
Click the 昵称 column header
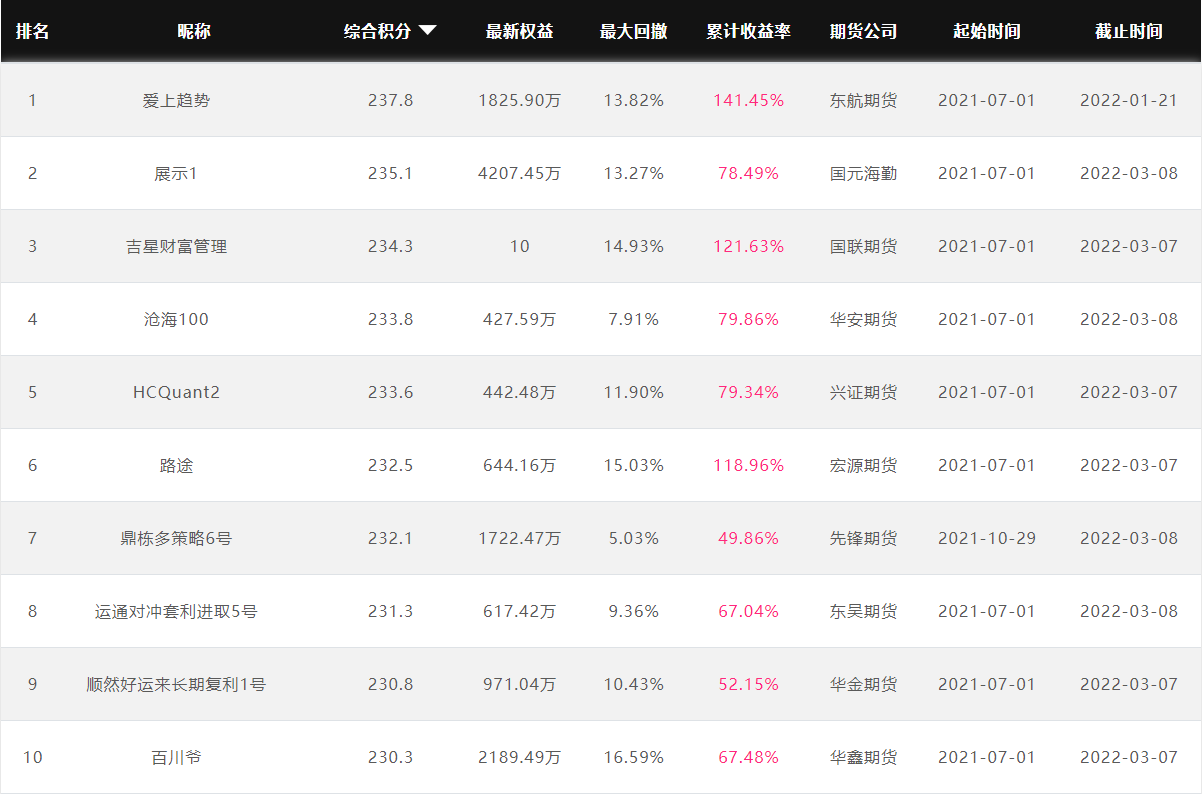[194, 31]
